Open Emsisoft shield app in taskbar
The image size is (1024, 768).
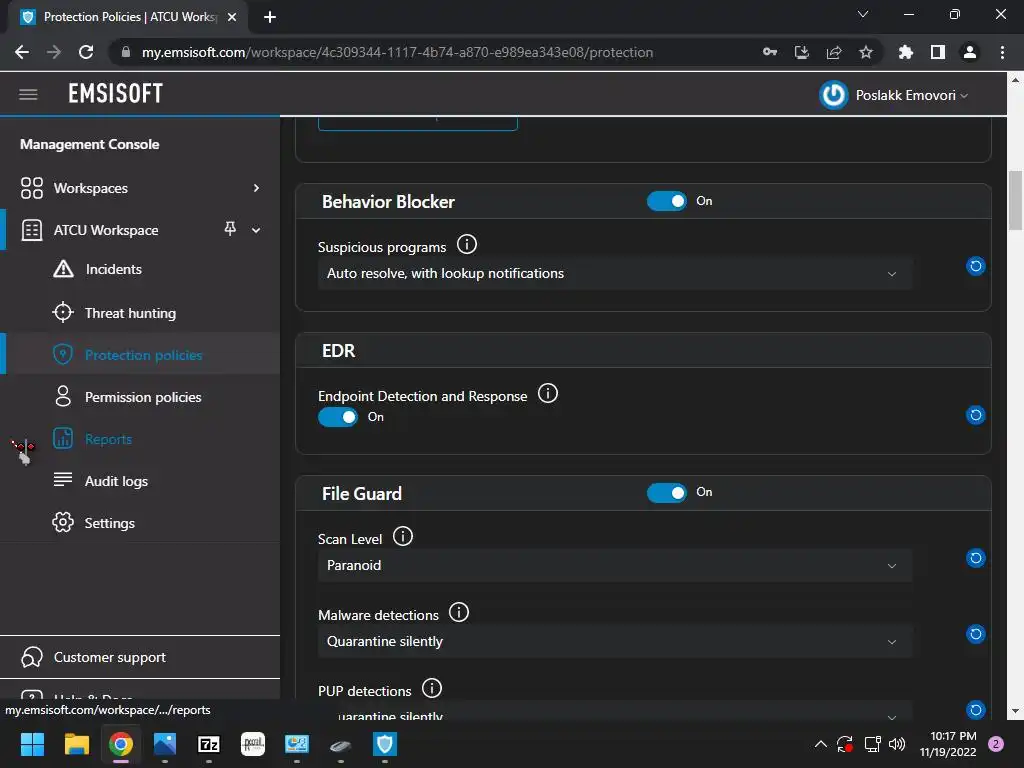coord(385,744)
